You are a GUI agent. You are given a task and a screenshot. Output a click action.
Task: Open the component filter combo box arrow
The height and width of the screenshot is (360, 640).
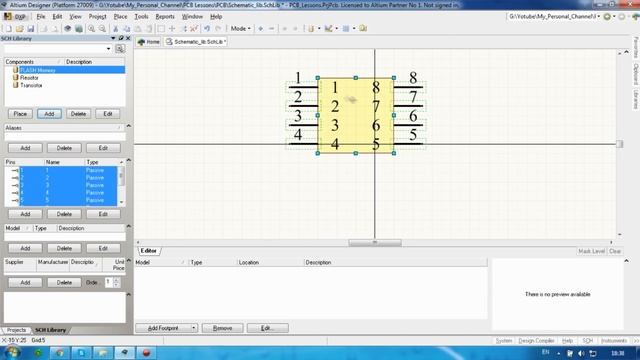click(x=109, y=49)
